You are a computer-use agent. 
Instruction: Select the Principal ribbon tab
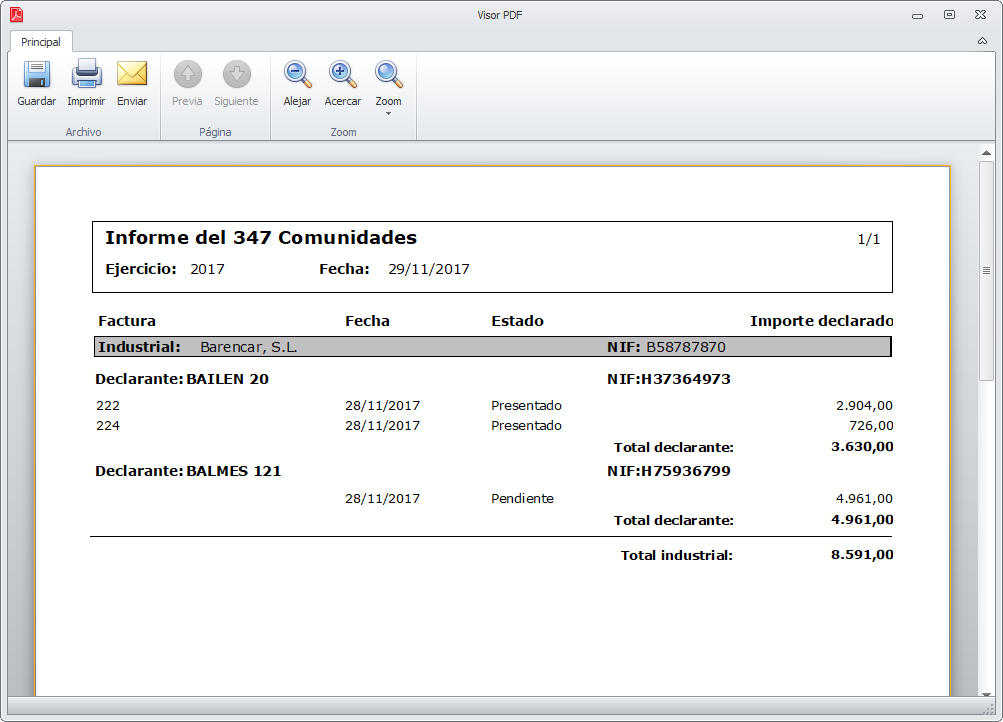[x=41, y=42]
